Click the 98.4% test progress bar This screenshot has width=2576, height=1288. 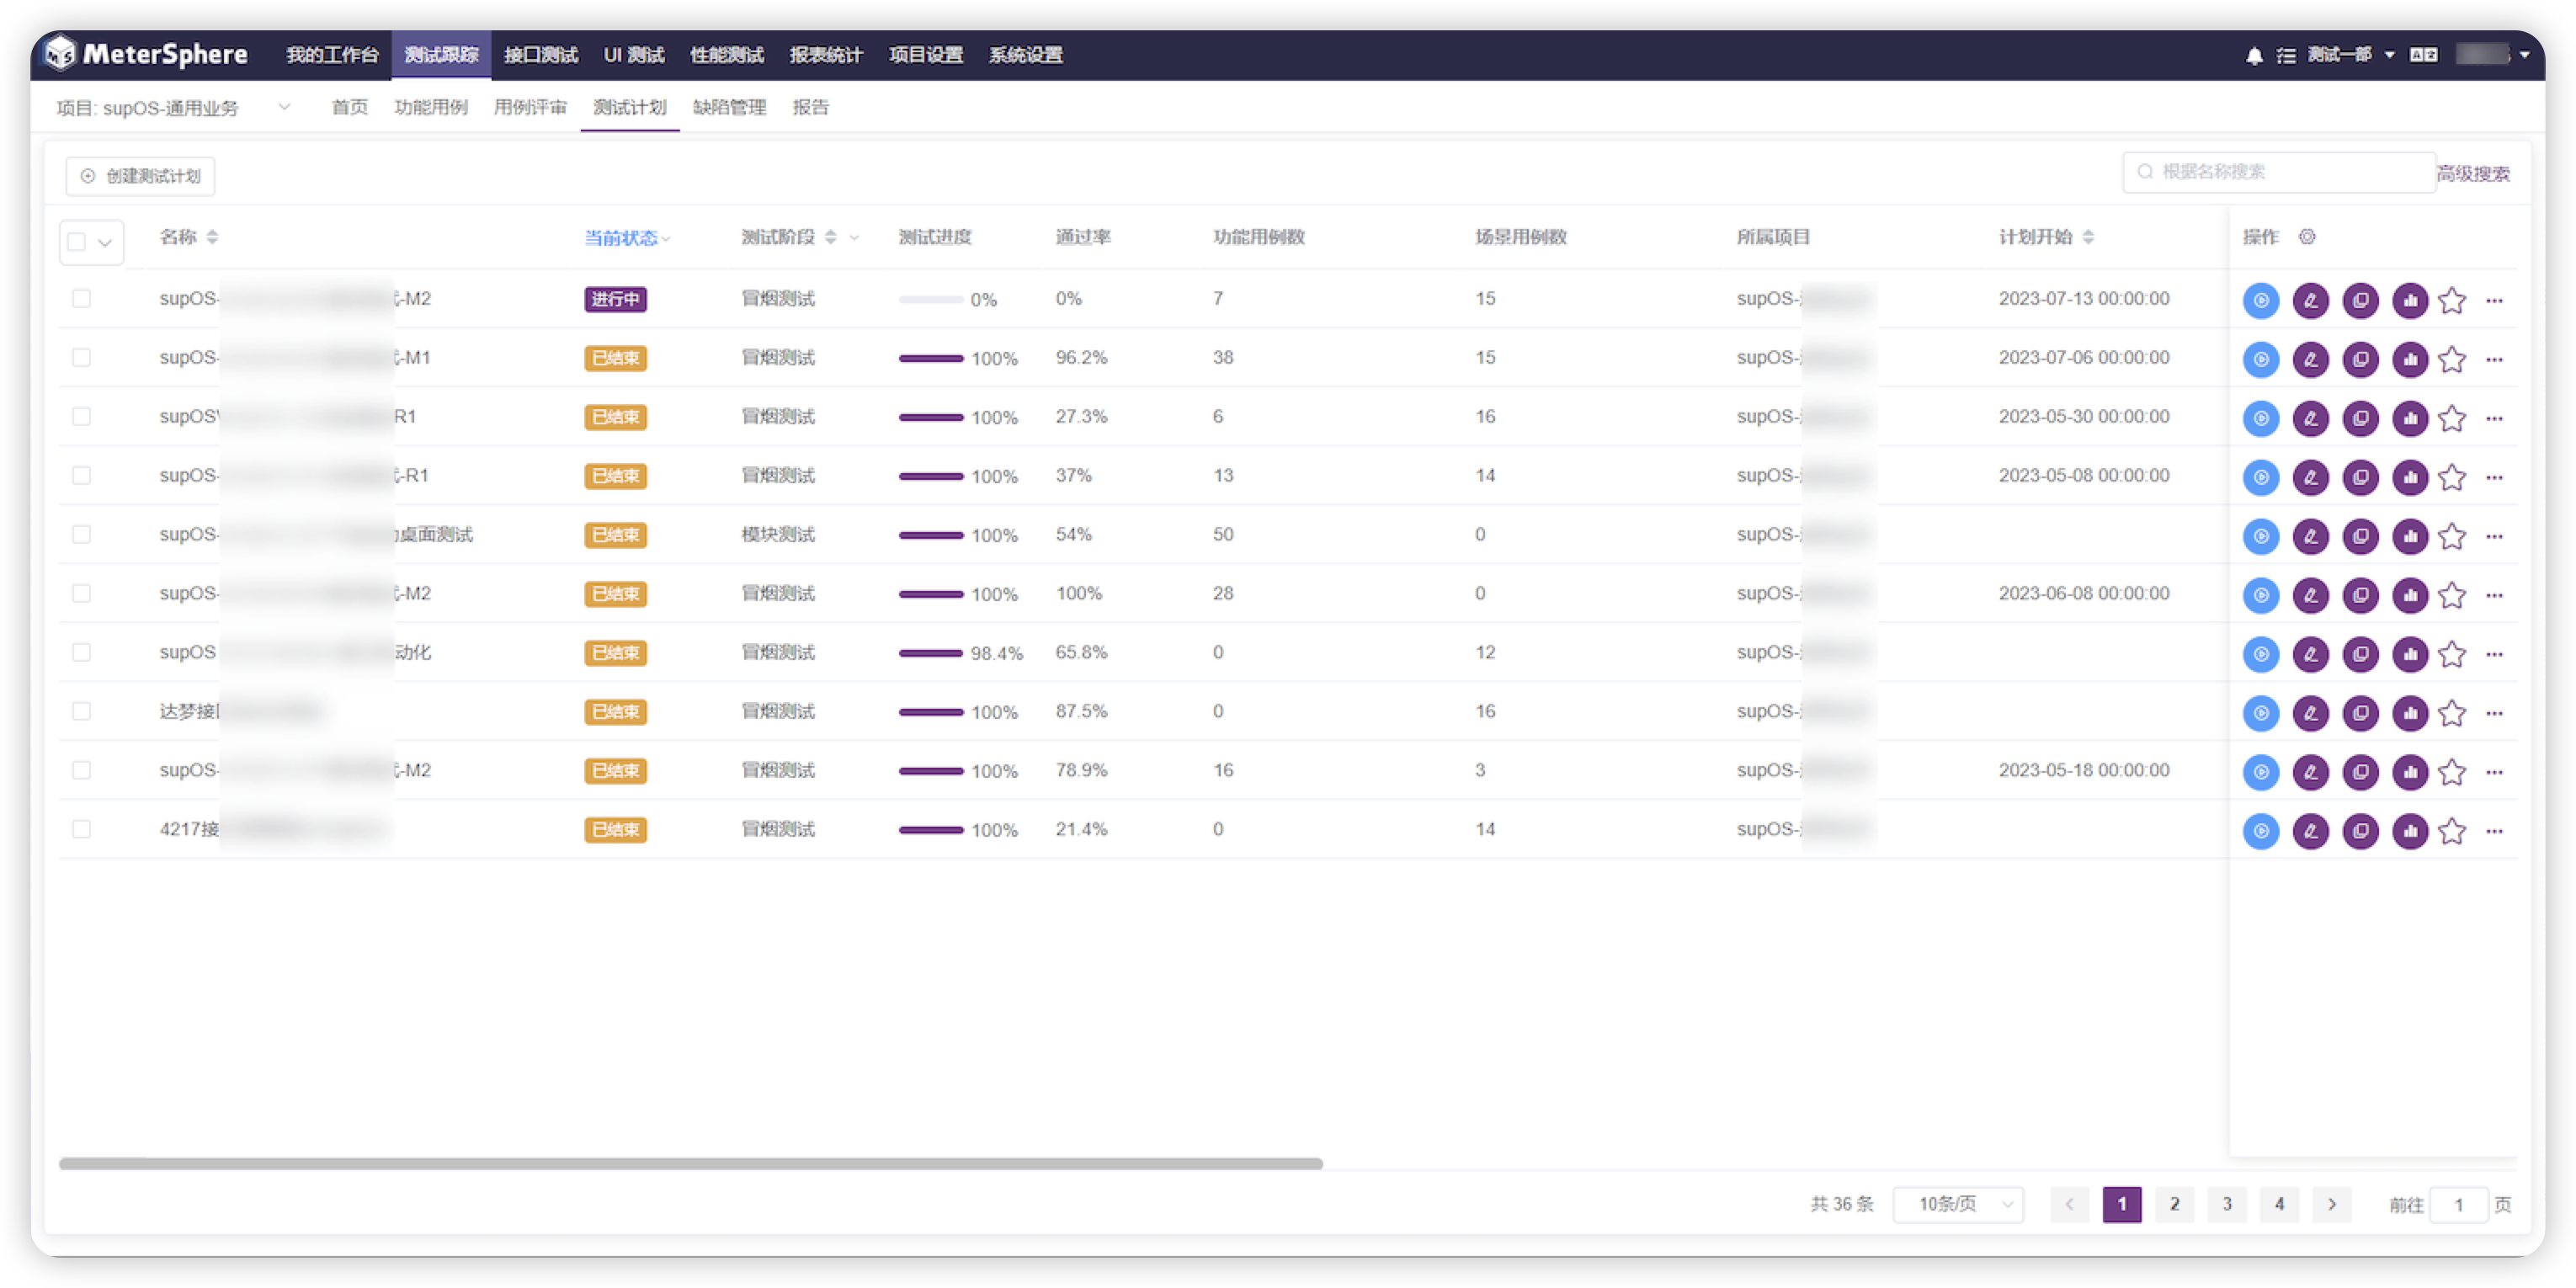(930, 653)
